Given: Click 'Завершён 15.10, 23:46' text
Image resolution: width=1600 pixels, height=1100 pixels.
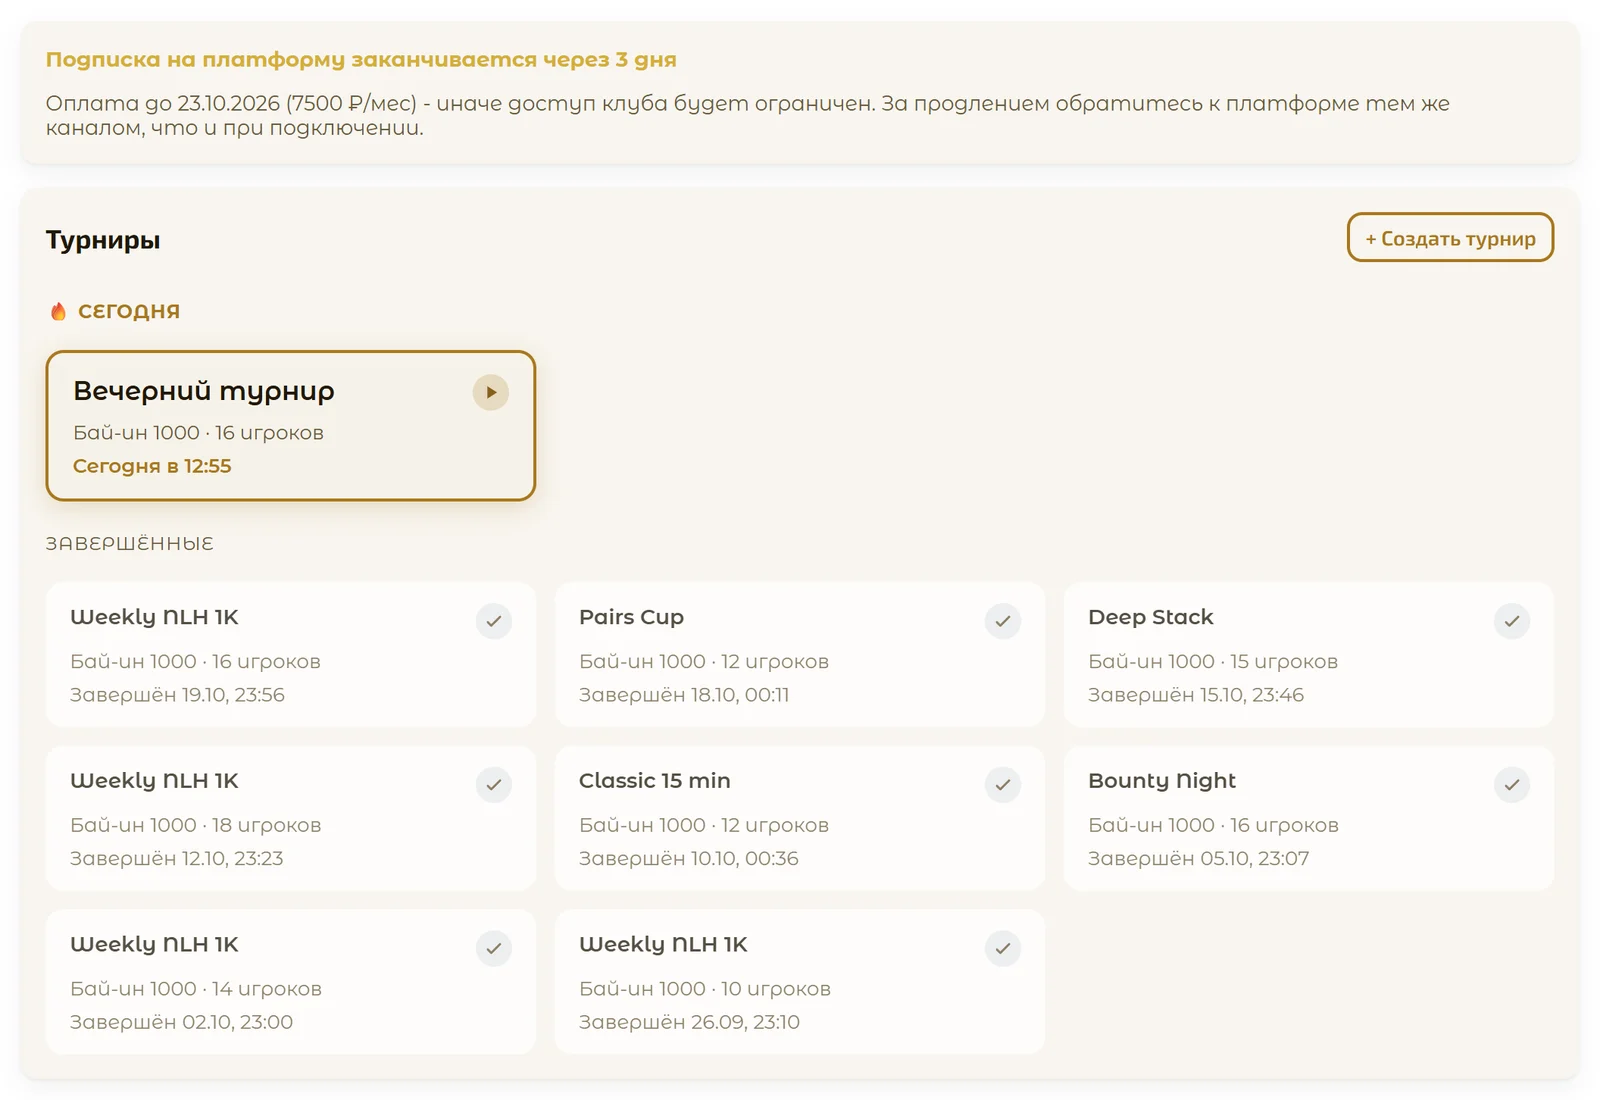Looking at the screenshot, I should tap(1196, 695).
